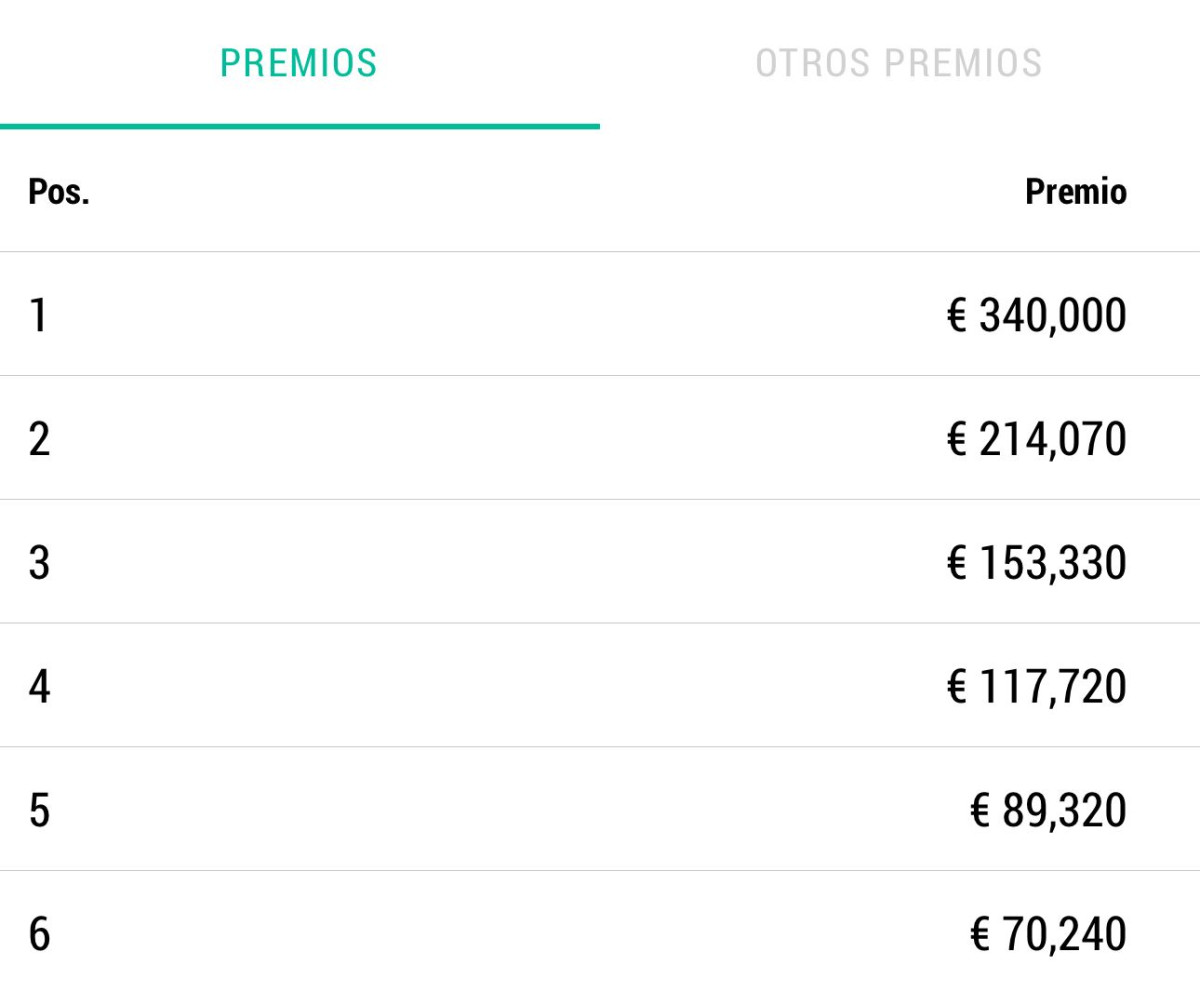Open the OTROS PREMIOS tab
Image resolution: width=1200 pixels, height=992 pixels.
click(x=898, y=63)
